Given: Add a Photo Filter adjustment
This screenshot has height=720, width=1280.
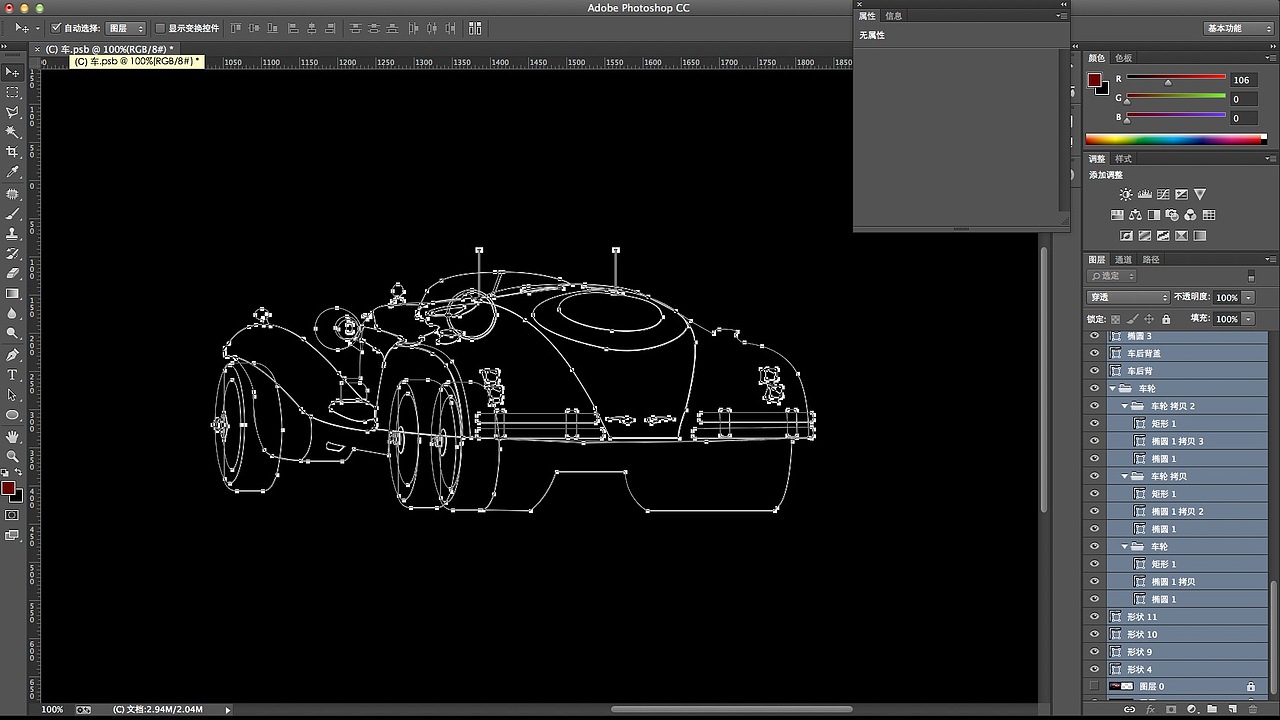Looking at the screenshot, I should [x=1172, y=215].
